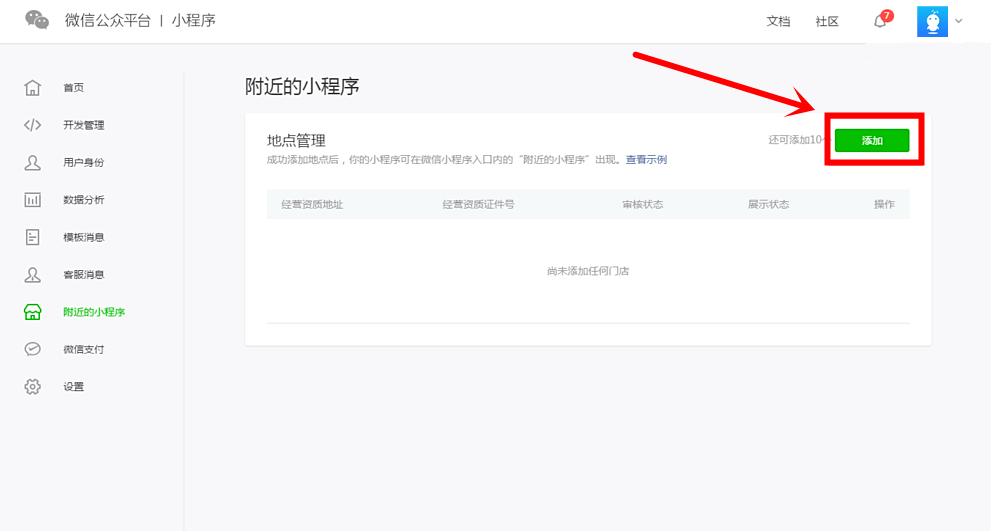The height and width of the screenshot is (531, 991).
Task: Click the user avatar icon
Action: tap(932, 22)
